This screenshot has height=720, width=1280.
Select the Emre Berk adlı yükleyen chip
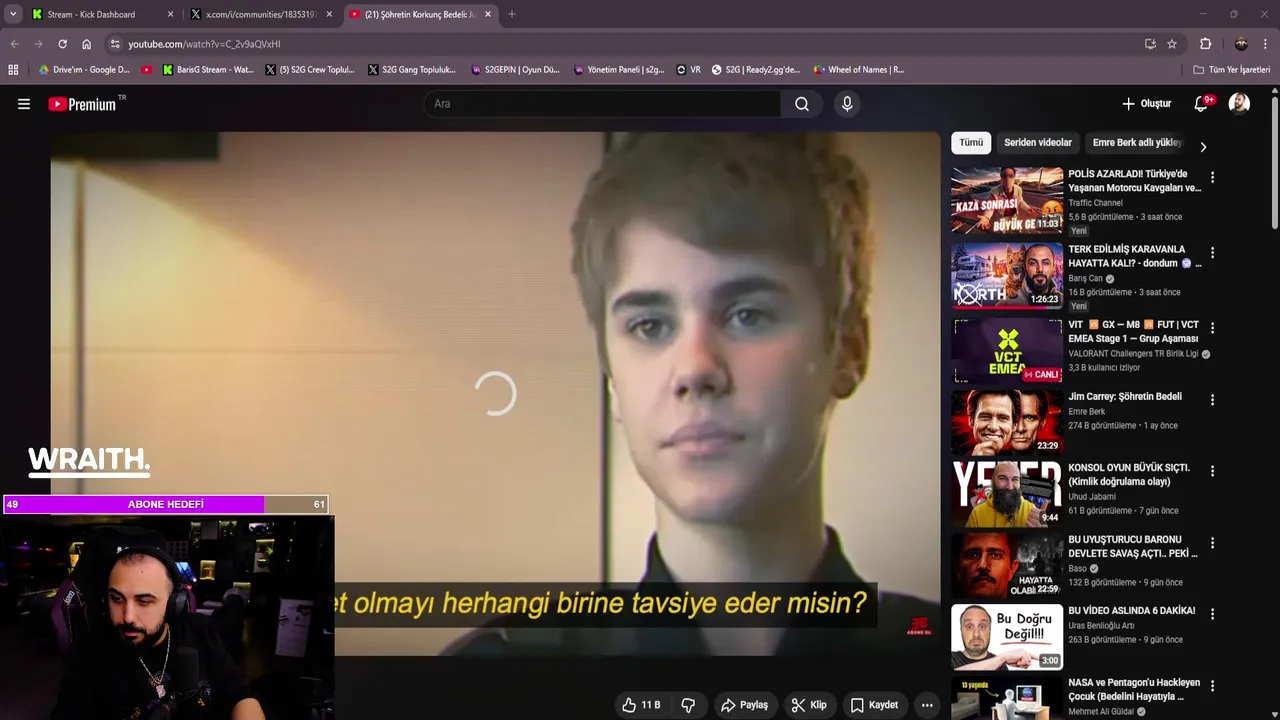click(x=1137, y=143)
